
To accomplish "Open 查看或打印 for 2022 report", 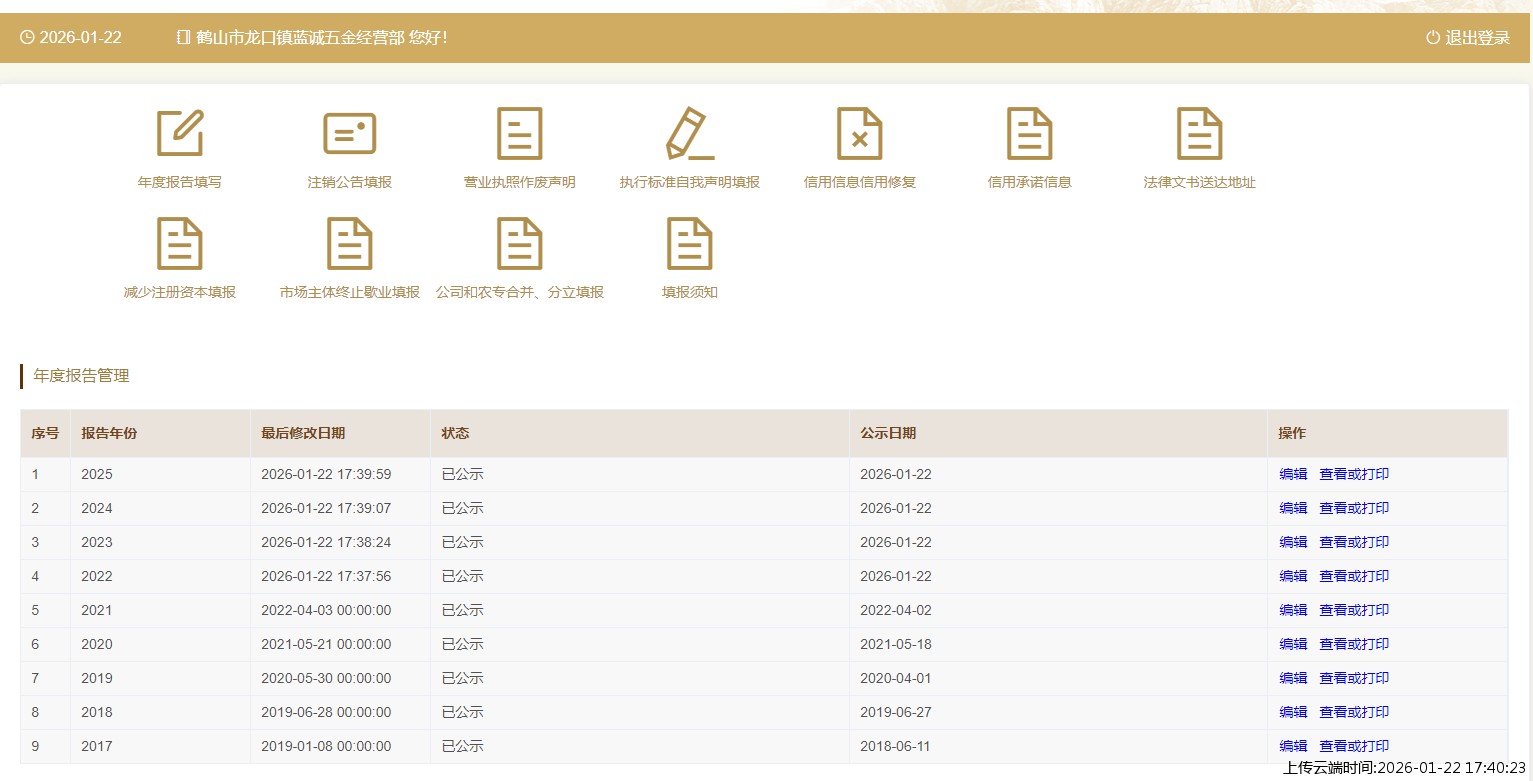I will [1353, 577].
